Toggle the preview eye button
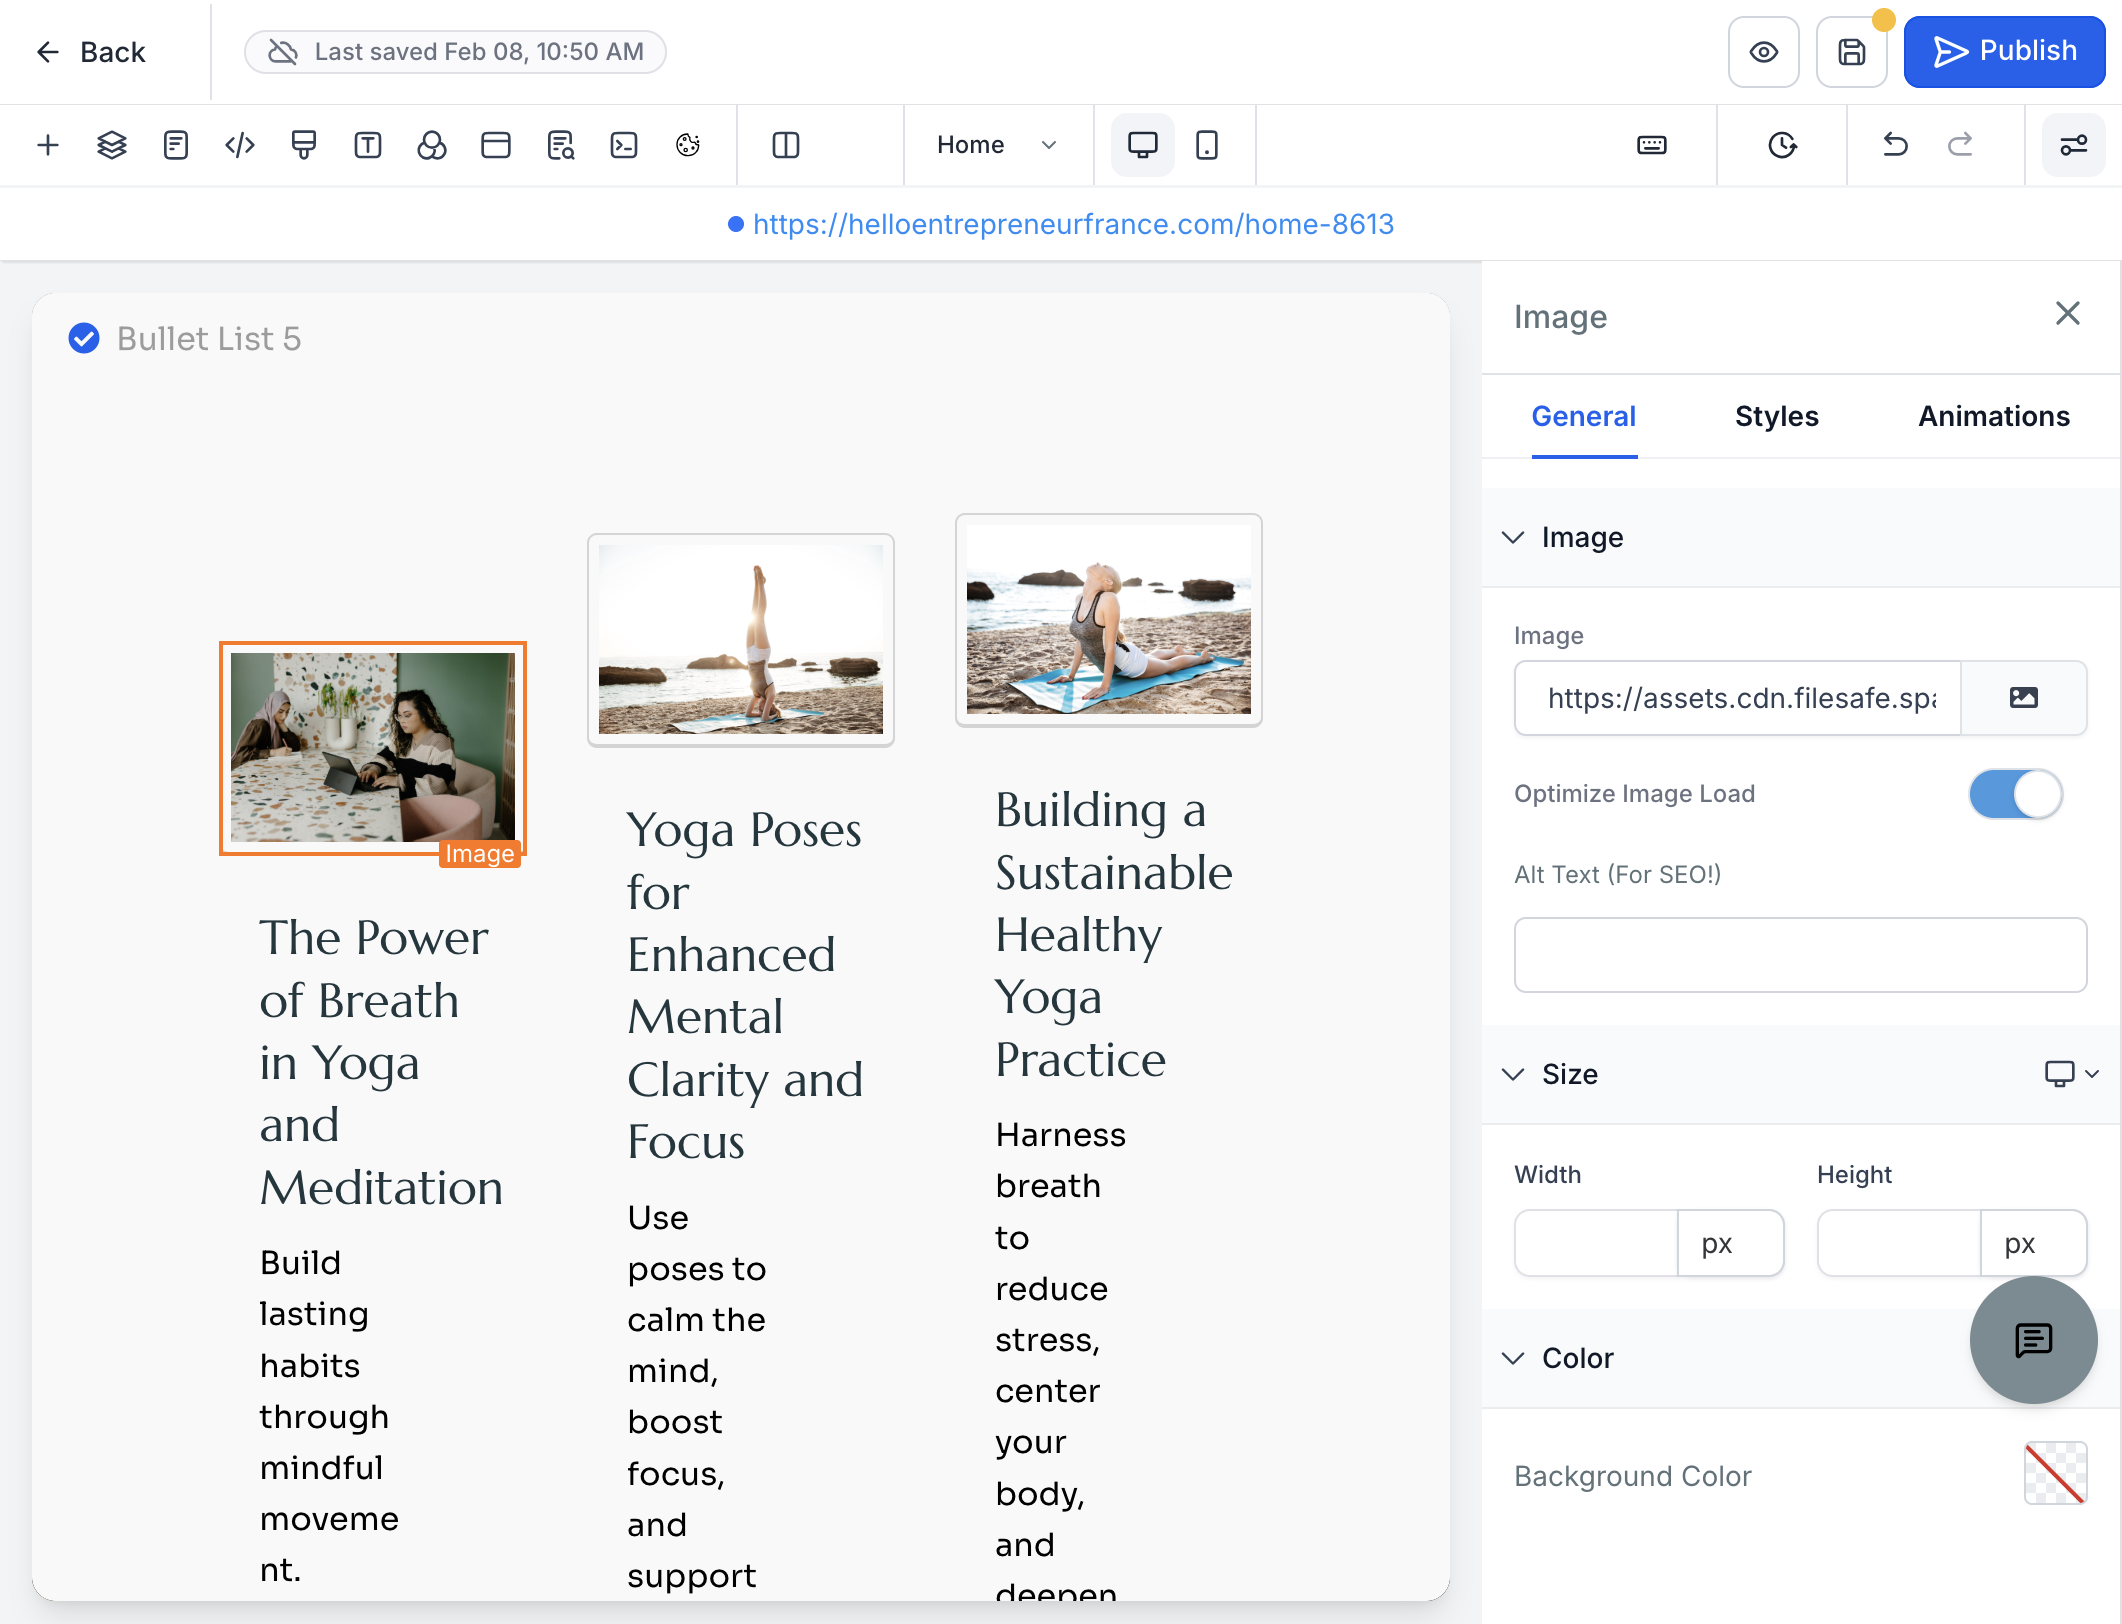This screenshot has width=2122, height=1624. click(1764, 52)
